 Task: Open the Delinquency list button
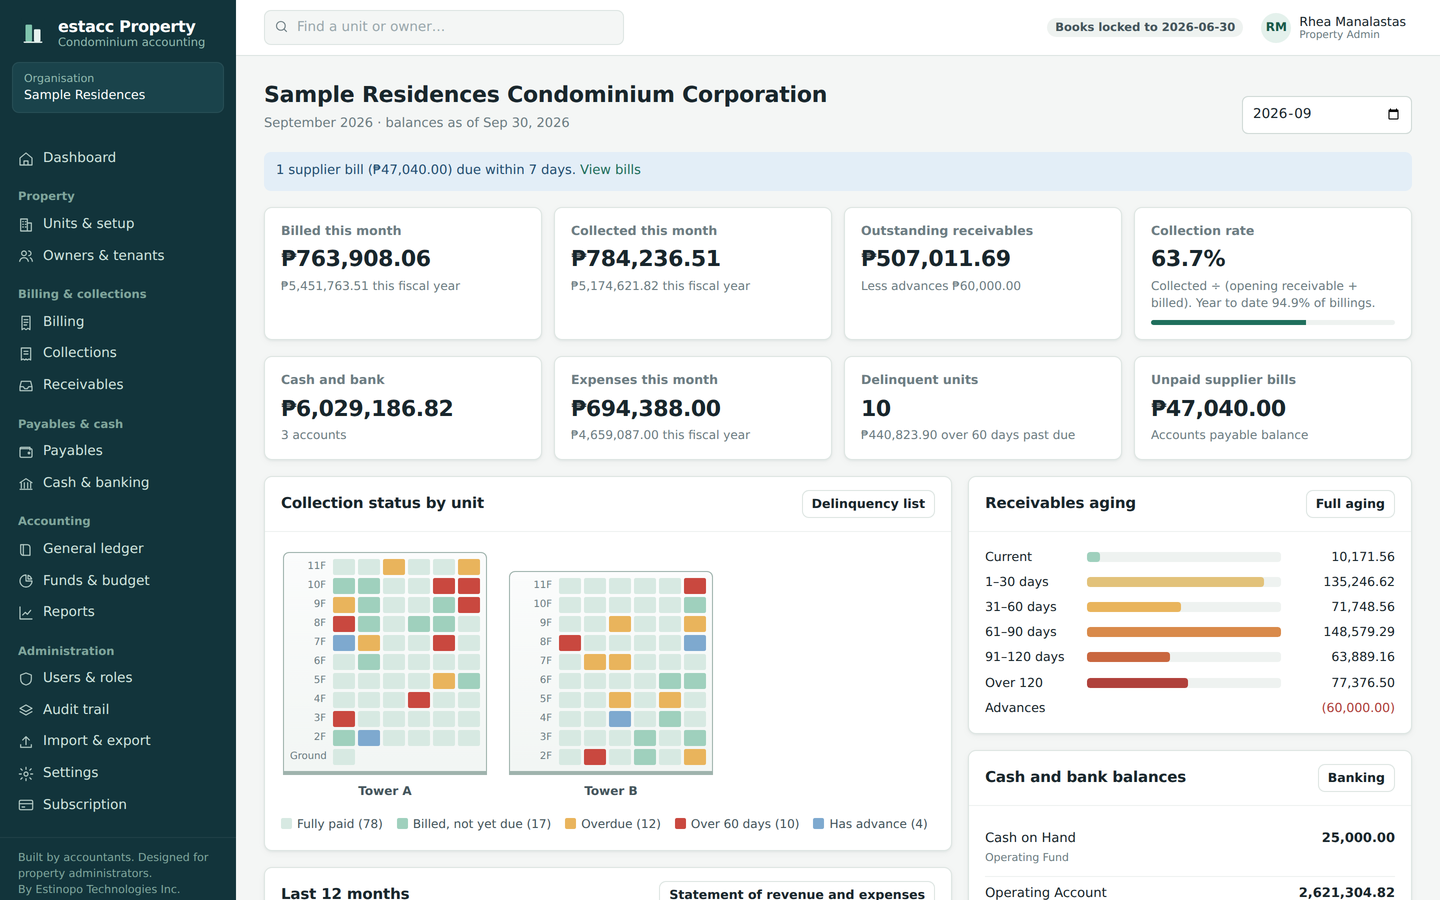[x=868, y=504]
